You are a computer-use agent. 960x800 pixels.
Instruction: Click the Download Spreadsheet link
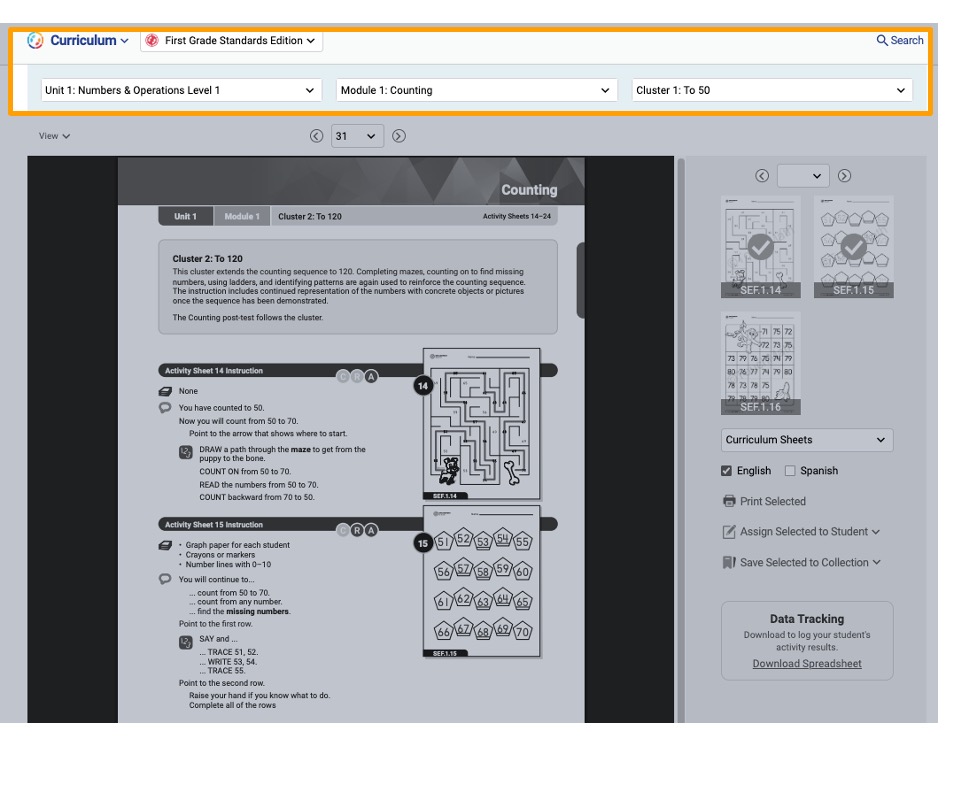[807, 664]
